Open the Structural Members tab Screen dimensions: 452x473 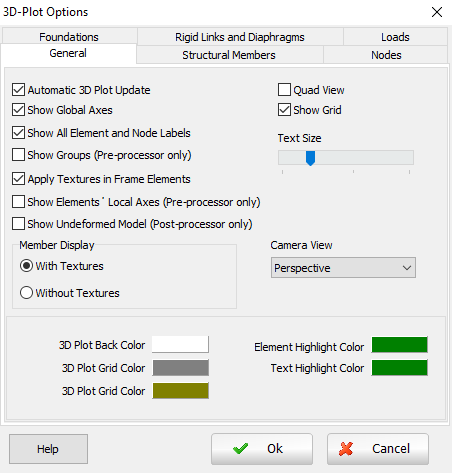(x=229, y=55)
